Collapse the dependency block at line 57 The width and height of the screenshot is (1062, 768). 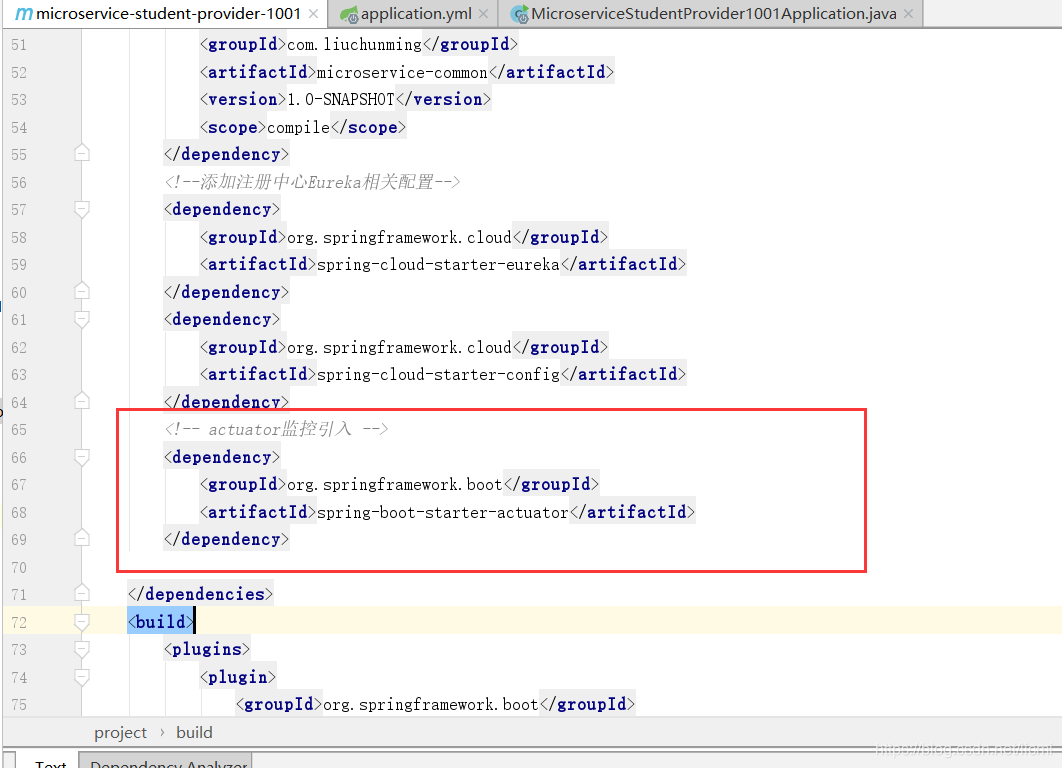pyautogui.click(x=81, y=209)
